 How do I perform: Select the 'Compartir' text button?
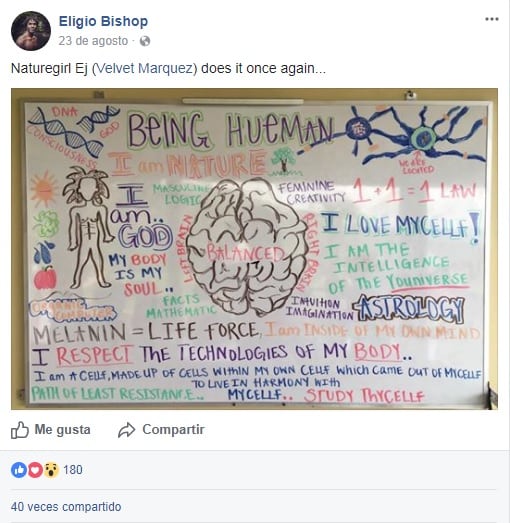pos(173,430)
